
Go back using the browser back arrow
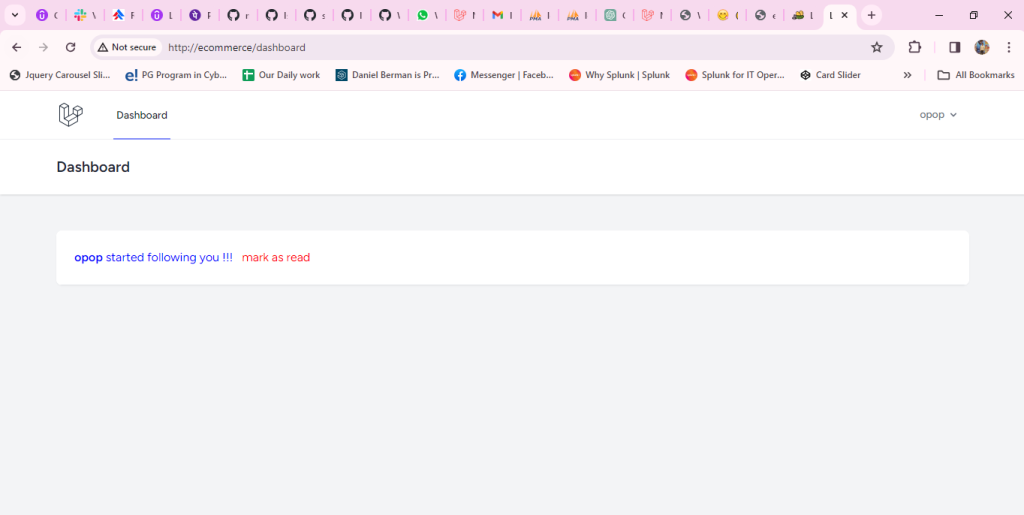pyautogui.click(x=16, y=47)
